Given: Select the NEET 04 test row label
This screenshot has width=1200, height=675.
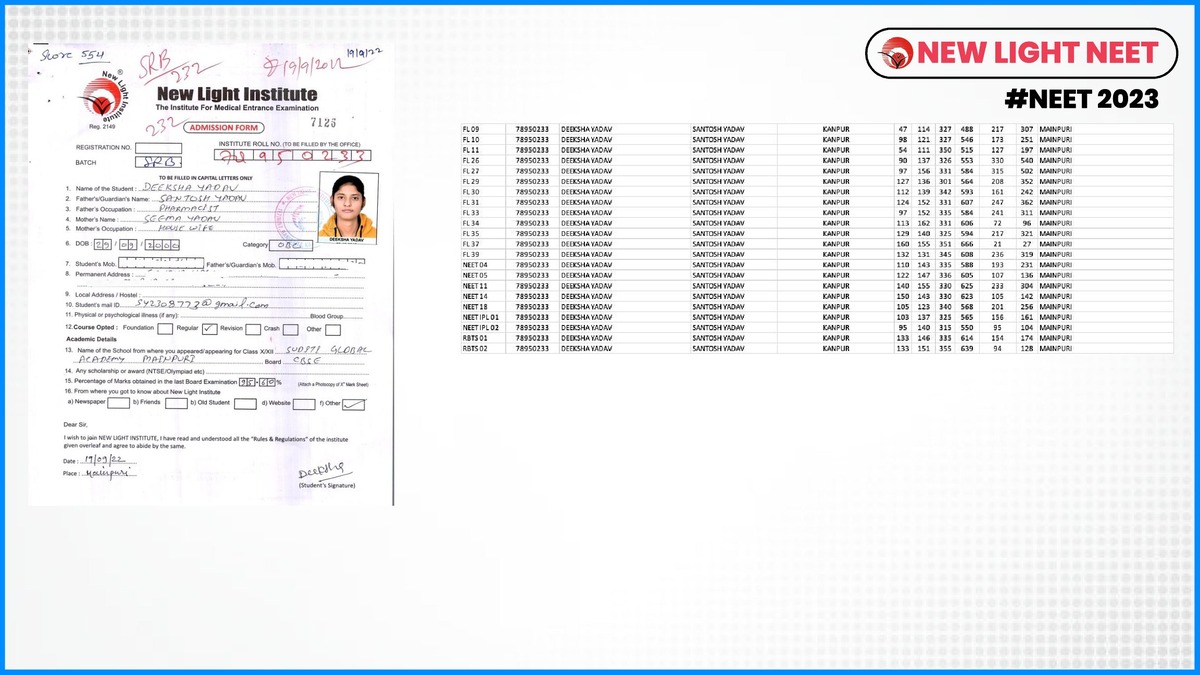Looking at the screenshot, I should 475,264.
